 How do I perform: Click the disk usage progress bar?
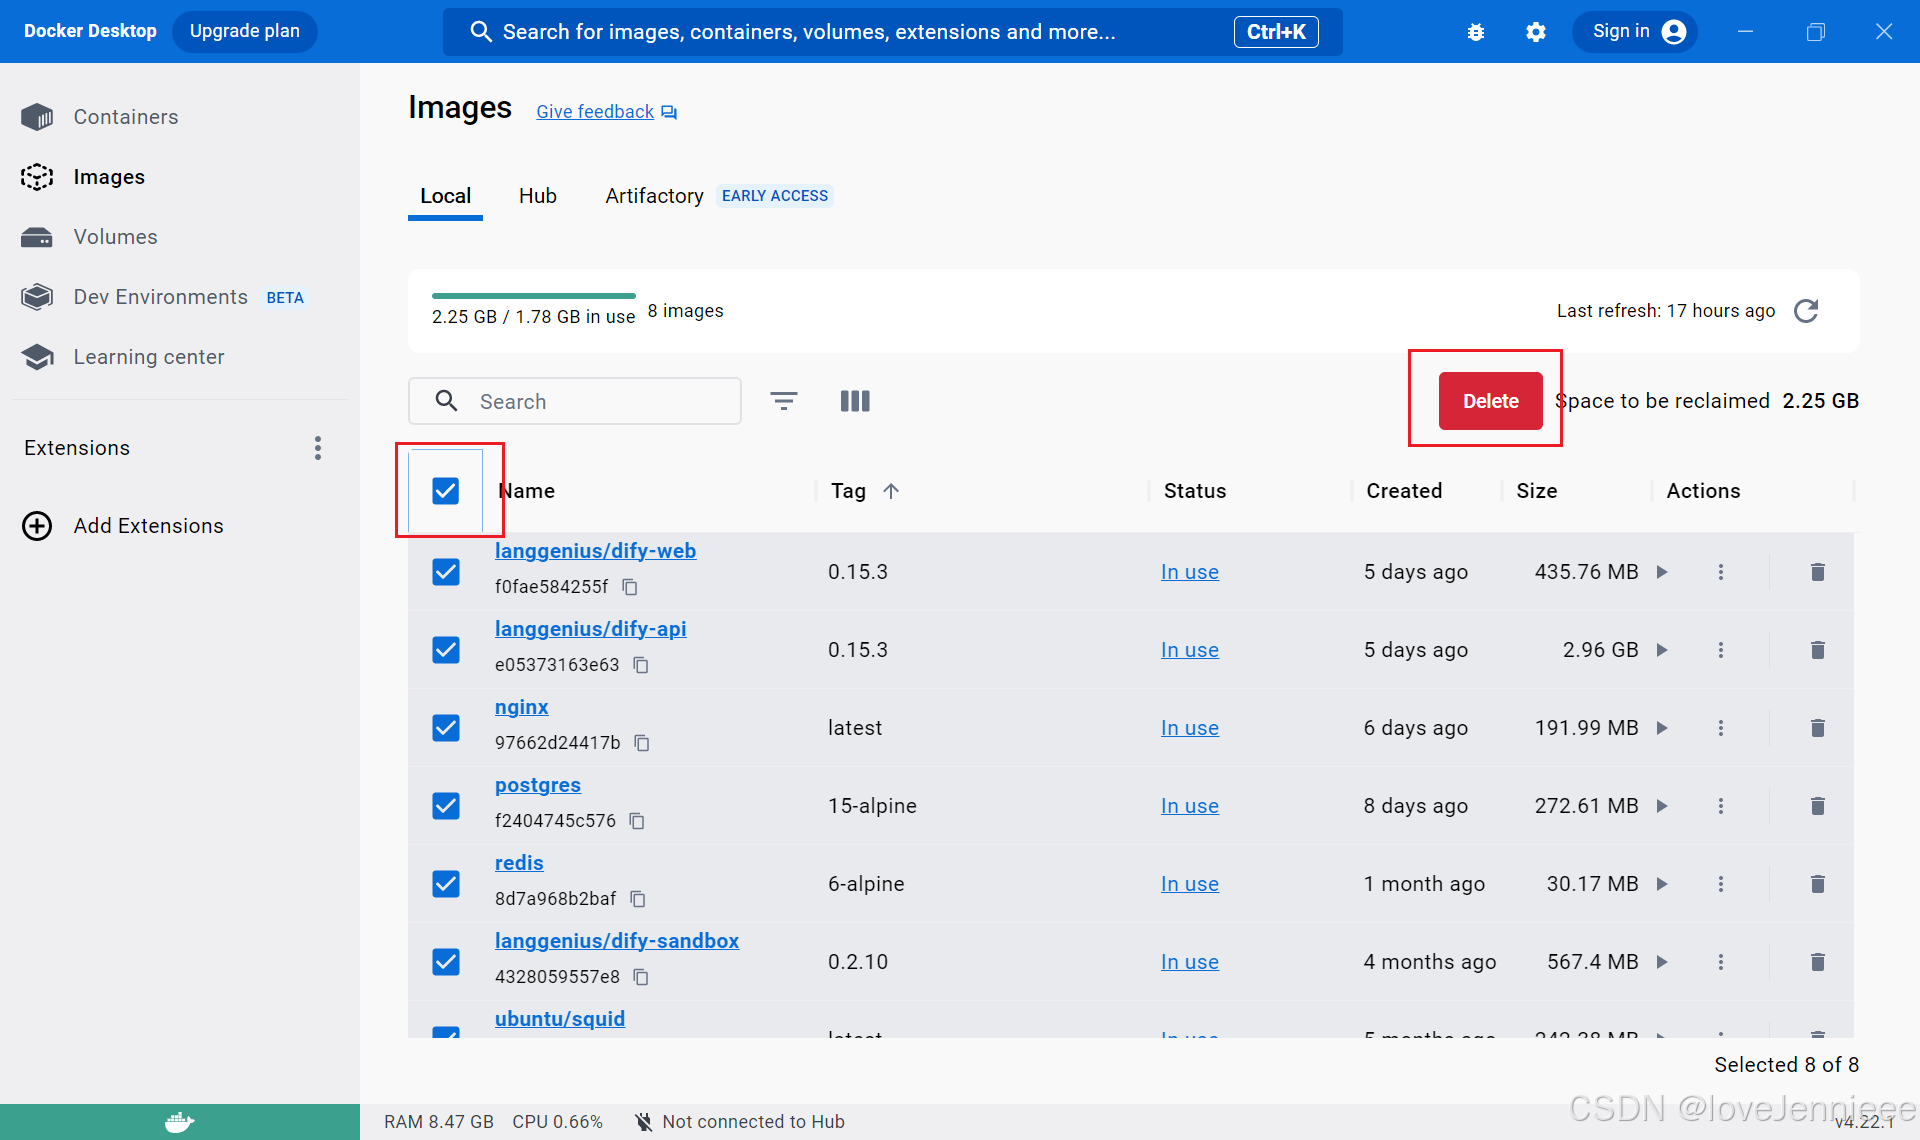click(533, 296)
